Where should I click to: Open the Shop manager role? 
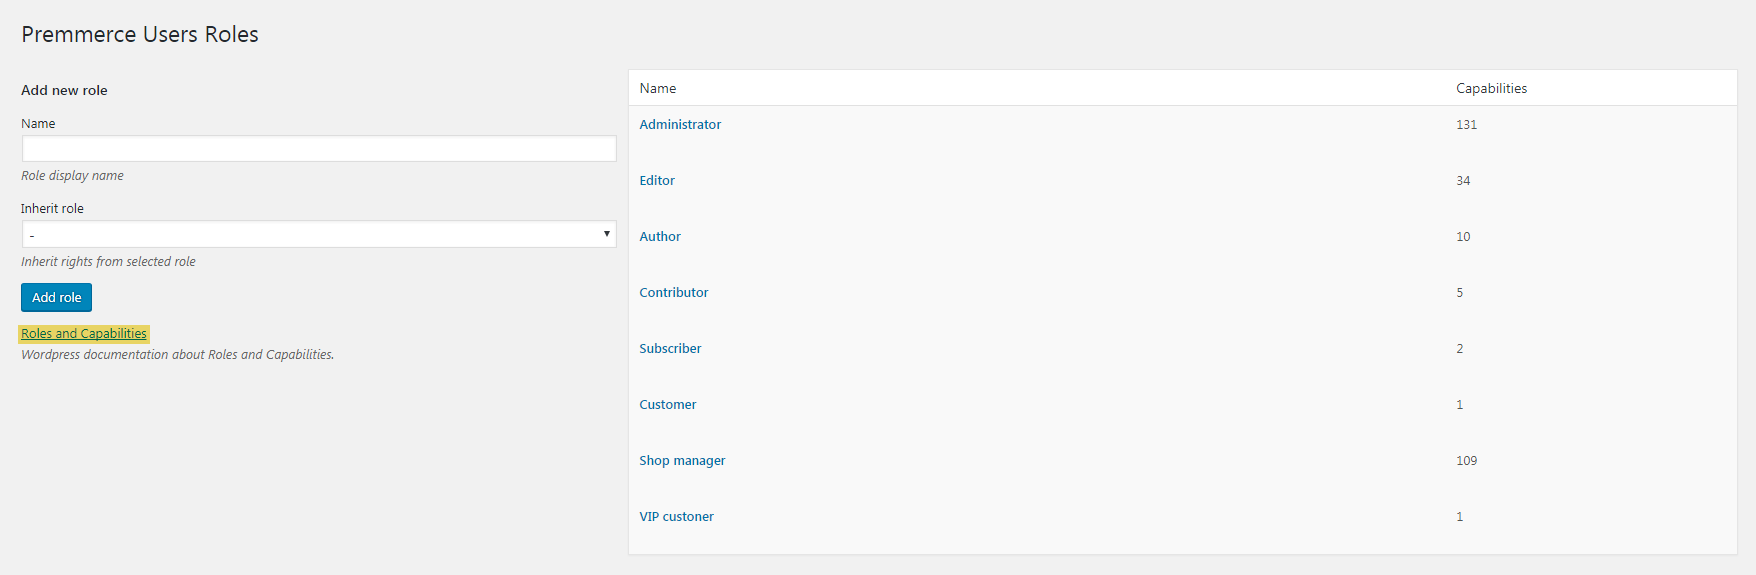coord(682,461)
